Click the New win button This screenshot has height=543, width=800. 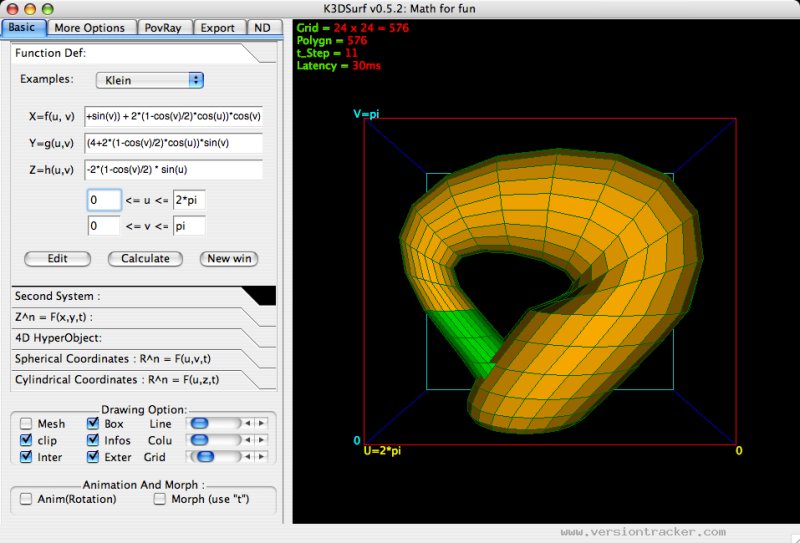tap(229, 259)
